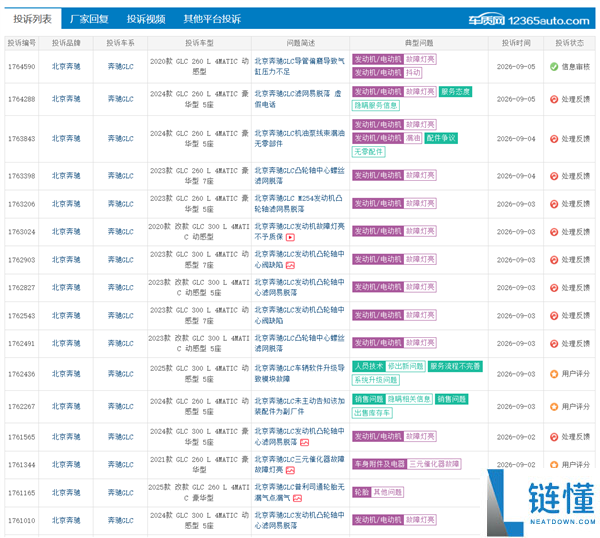600x538 pixels.
Task: Click red status icon in row 1763843
Action: coord(554,139)
